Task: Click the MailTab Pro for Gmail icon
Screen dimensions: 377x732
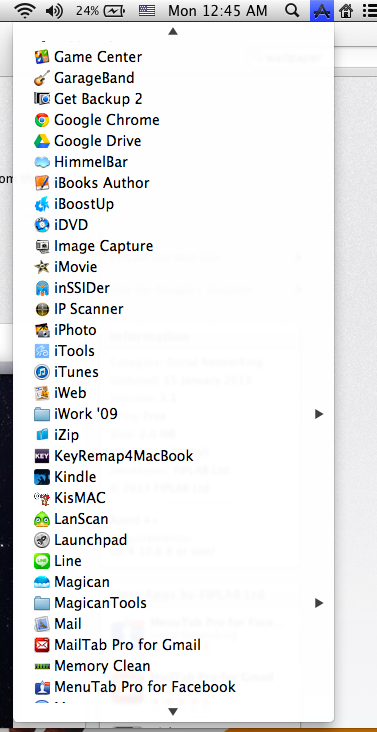Action: click(x=42, y=645)
